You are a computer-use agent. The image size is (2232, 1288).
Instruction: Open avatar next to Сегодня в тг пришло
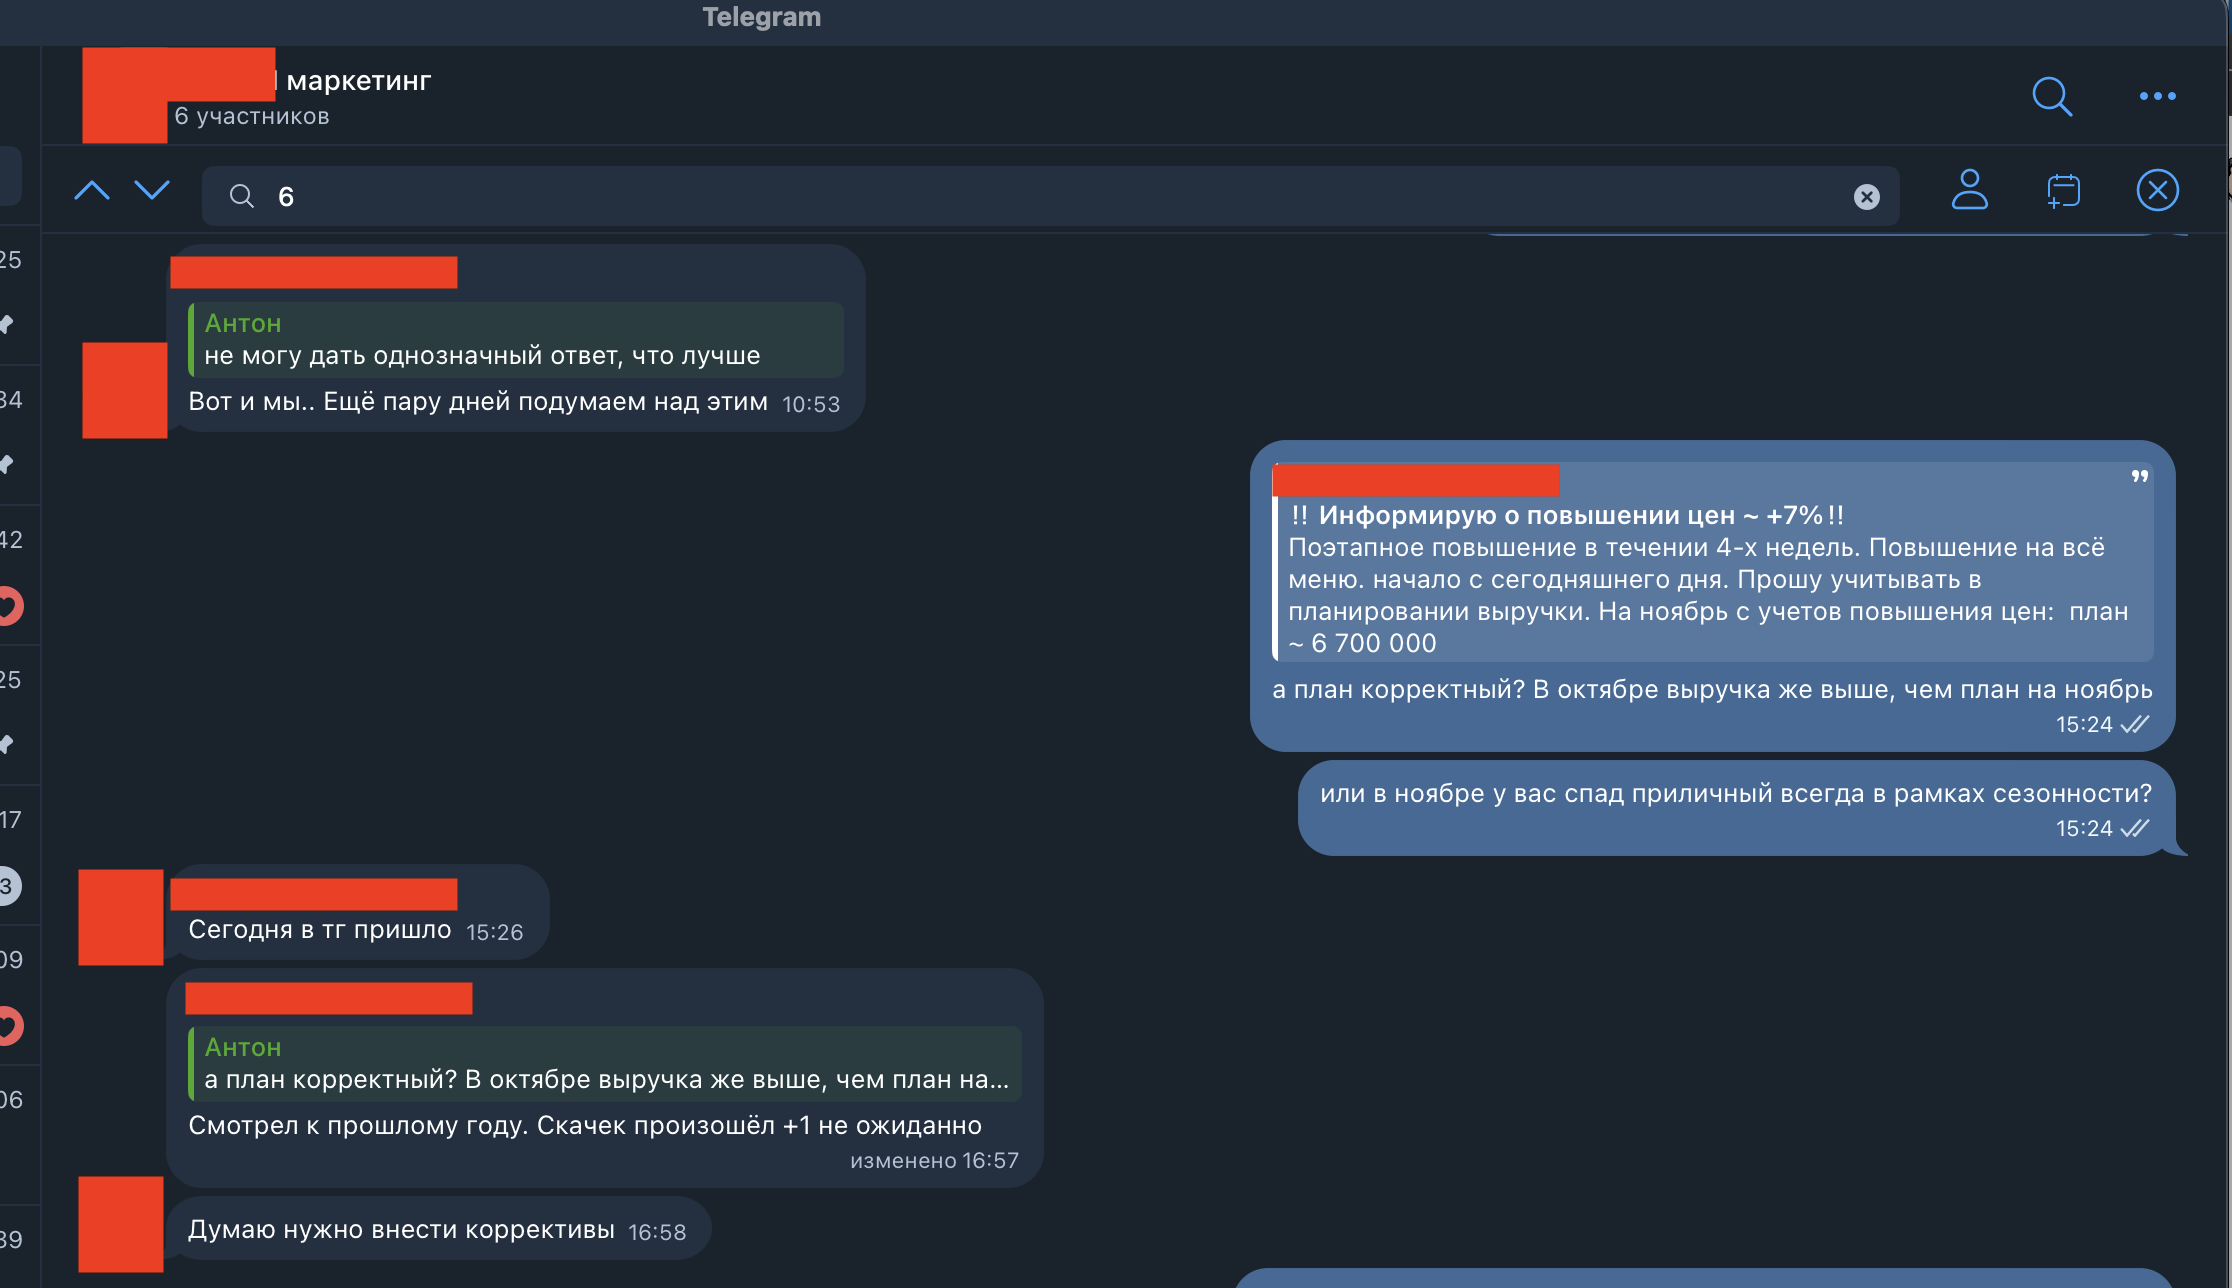click(x=121, y=917)
